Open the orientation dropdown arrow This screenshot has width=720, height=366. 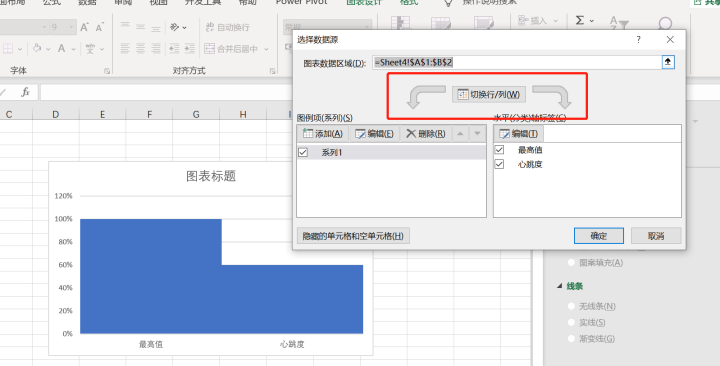(185, 28)
